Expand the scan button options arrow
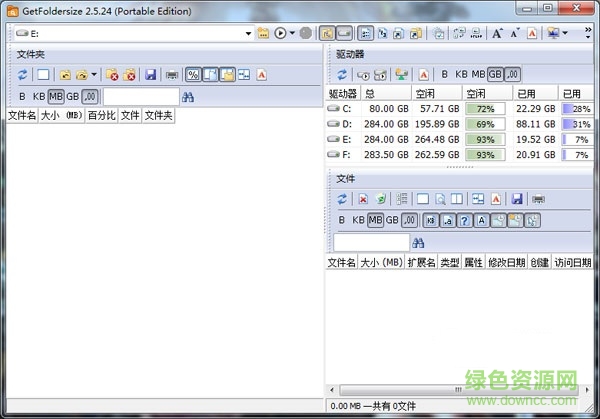This screenshot has width=600, height=419. [291, 34]
